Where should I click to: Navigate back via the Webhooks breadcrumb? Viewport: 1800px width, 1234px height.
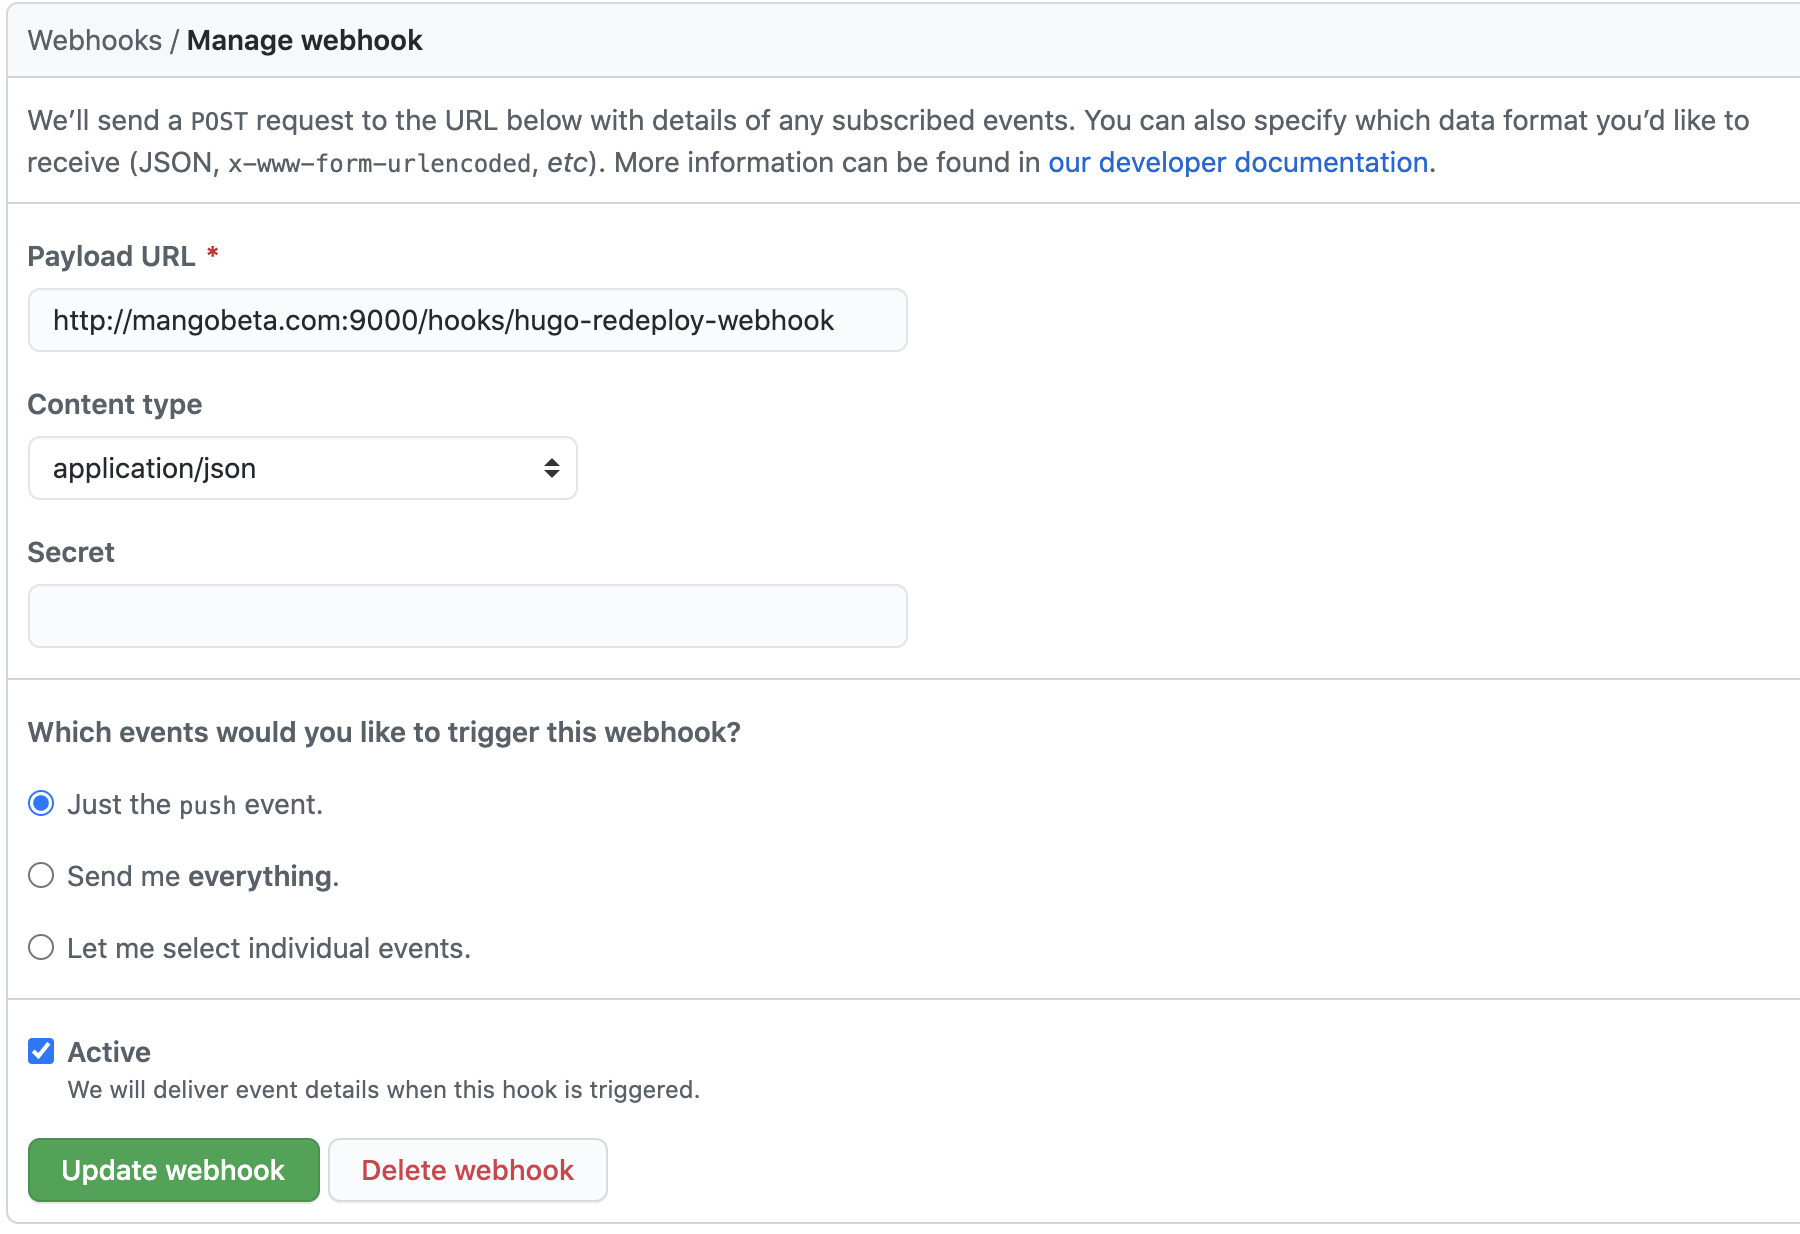(x=94, y=40)
